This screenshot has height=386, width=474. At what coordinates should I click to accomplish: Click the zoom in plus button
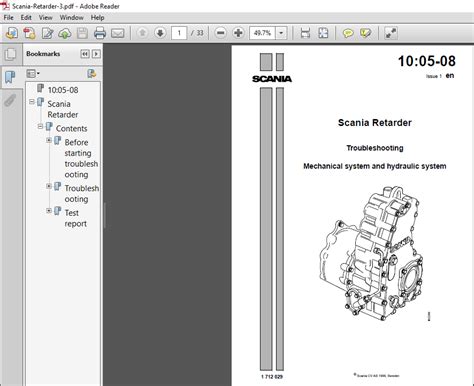tap(238, 33)
